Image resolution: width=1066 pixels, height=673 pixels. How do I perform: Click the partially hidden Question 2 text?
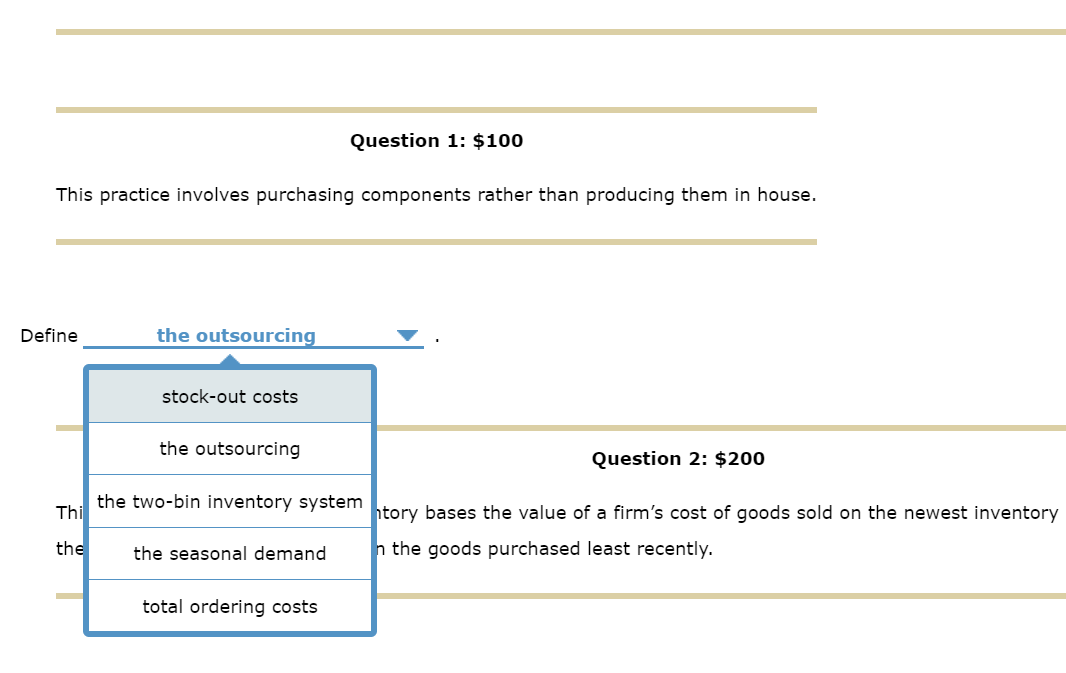(700, 513)
